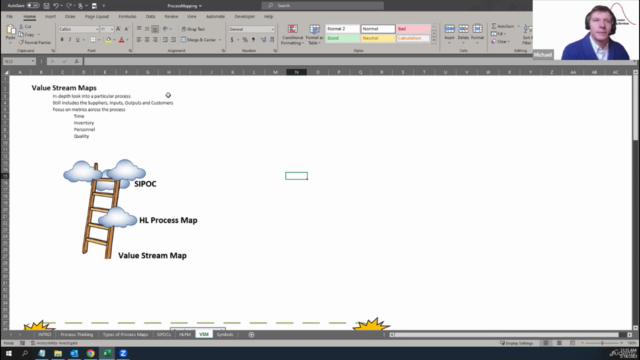Open the Font Color dropdown arrow
640x360 pixels.
(127, 40)
